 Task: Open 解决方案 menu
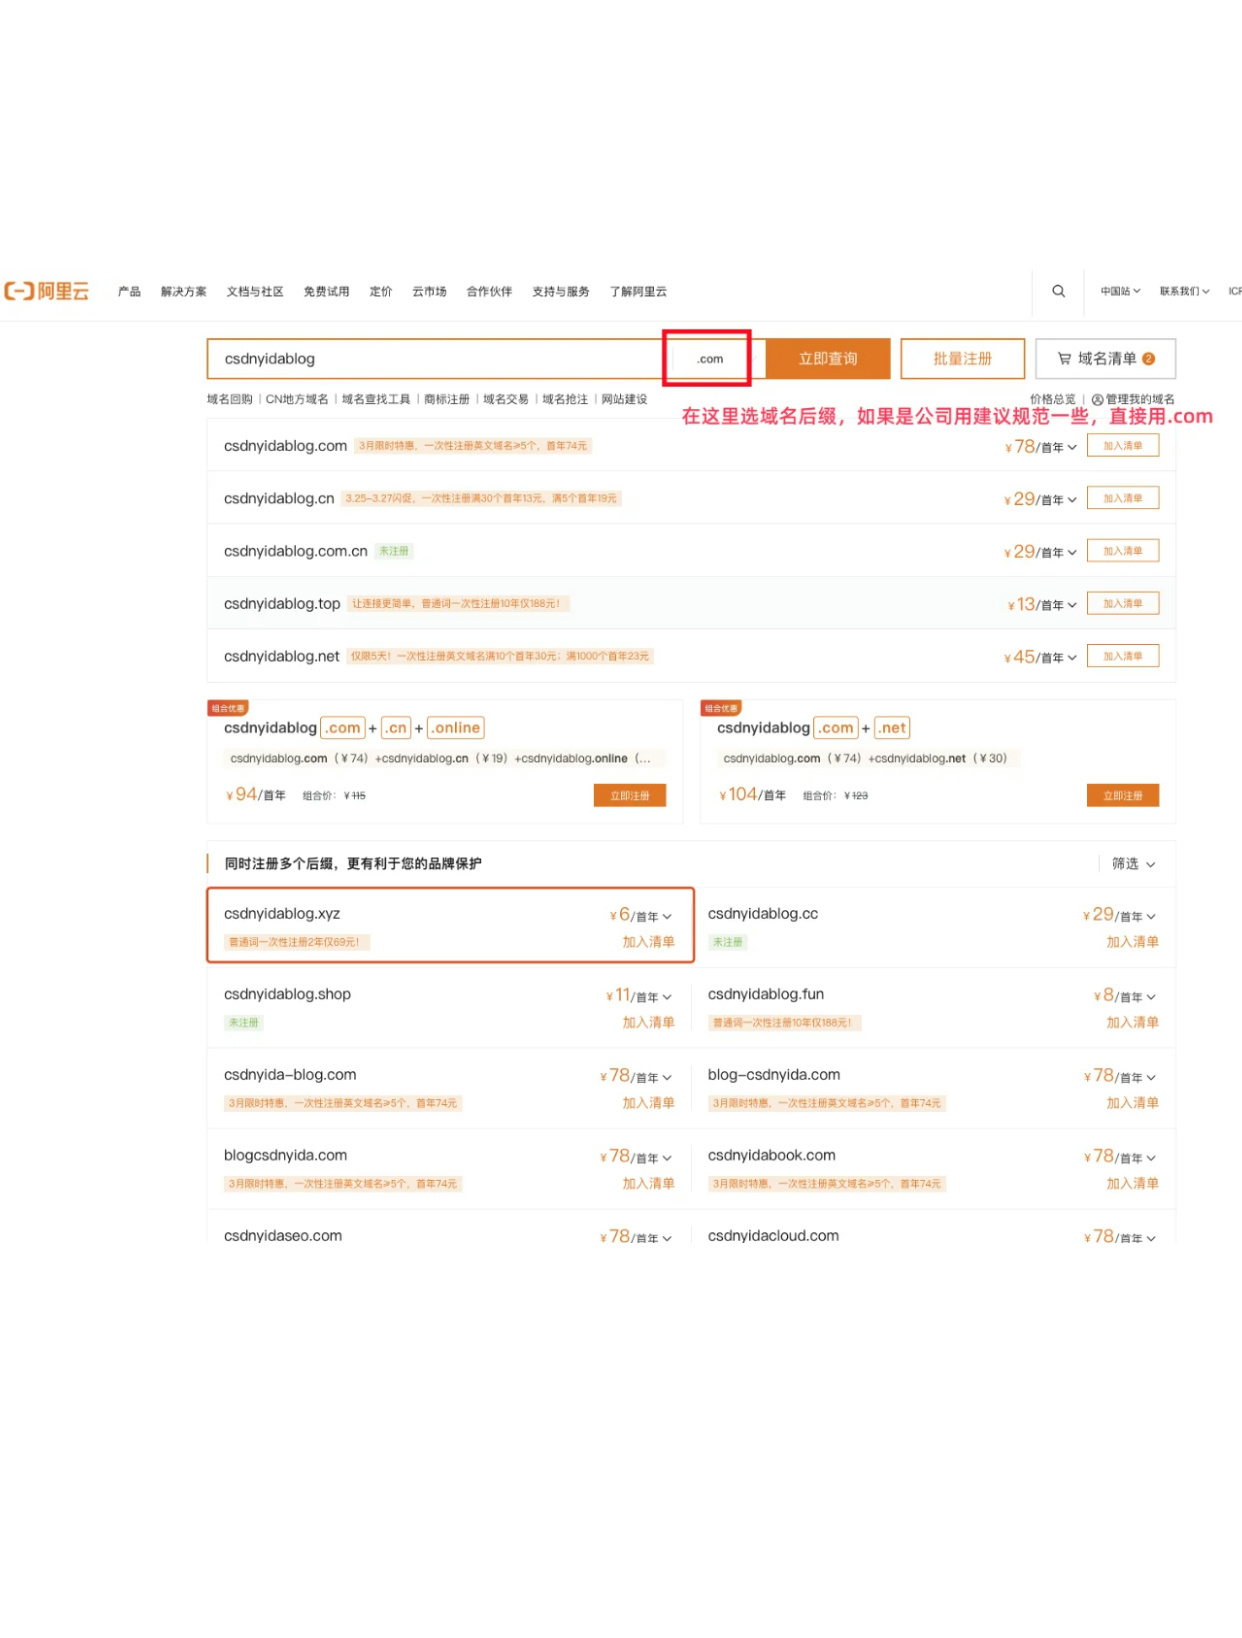click(183, 291)
